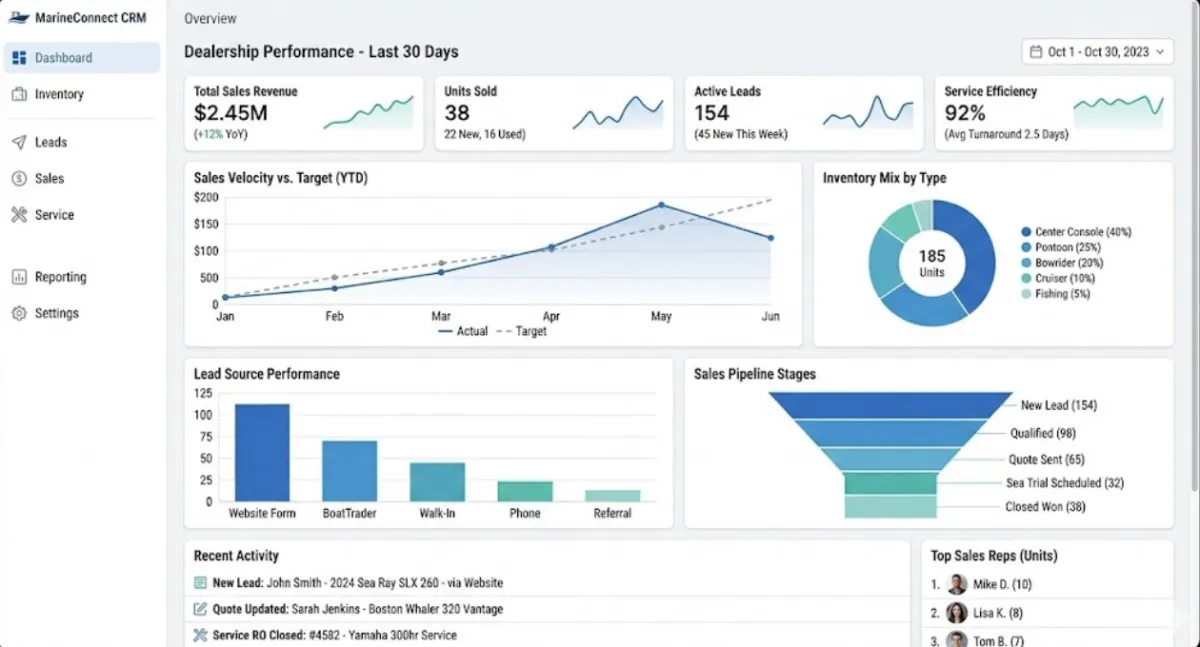Image resolution: width=1200 pixels, height=647 pixels.
Task: Select the Dashboard grid icon
Action: [x=19, y=58]
